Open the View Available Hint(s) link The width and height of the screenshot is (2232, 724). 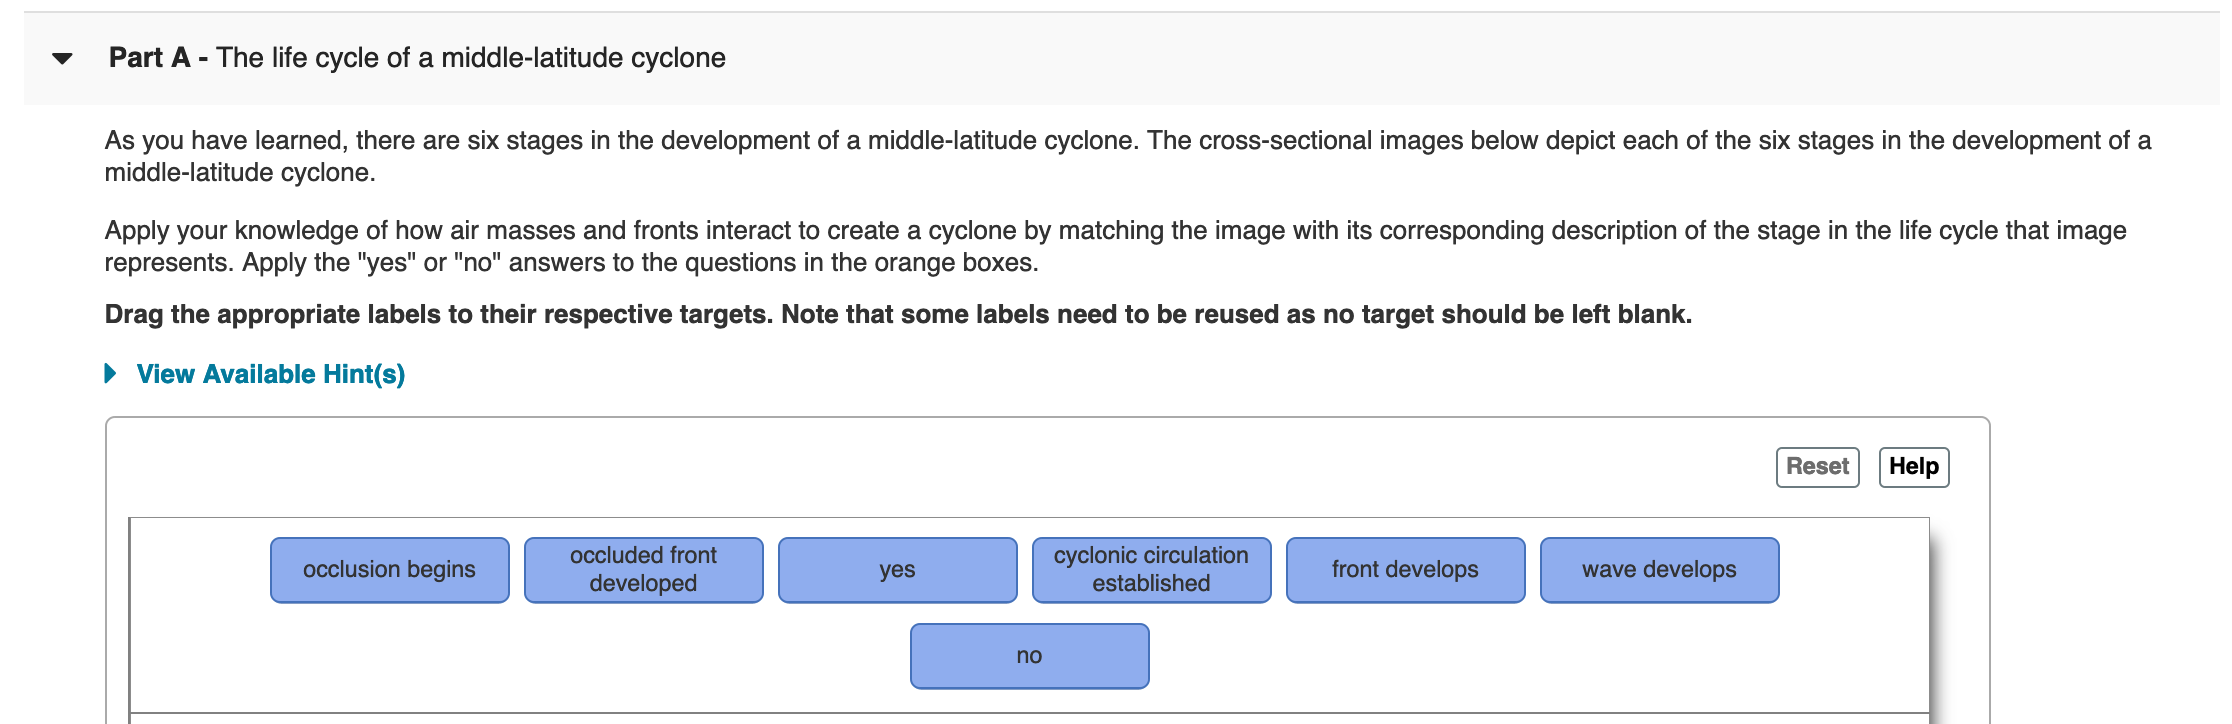[270, 374]
